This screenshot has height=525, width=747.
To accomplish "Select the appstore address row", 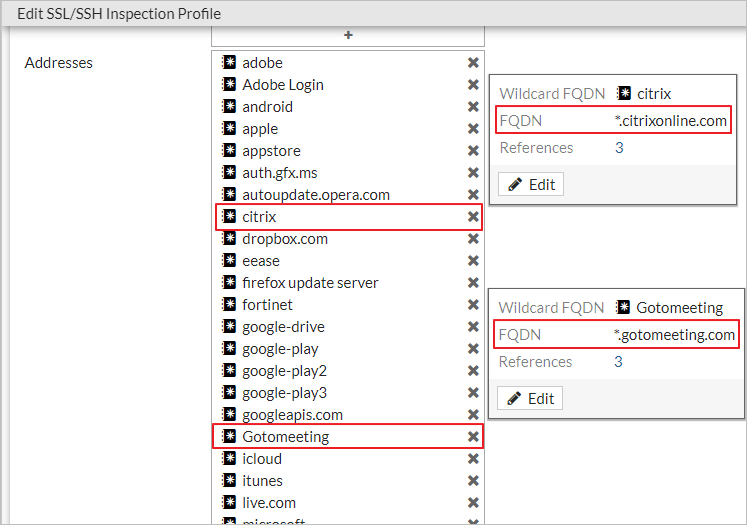I will coord(348,151).
